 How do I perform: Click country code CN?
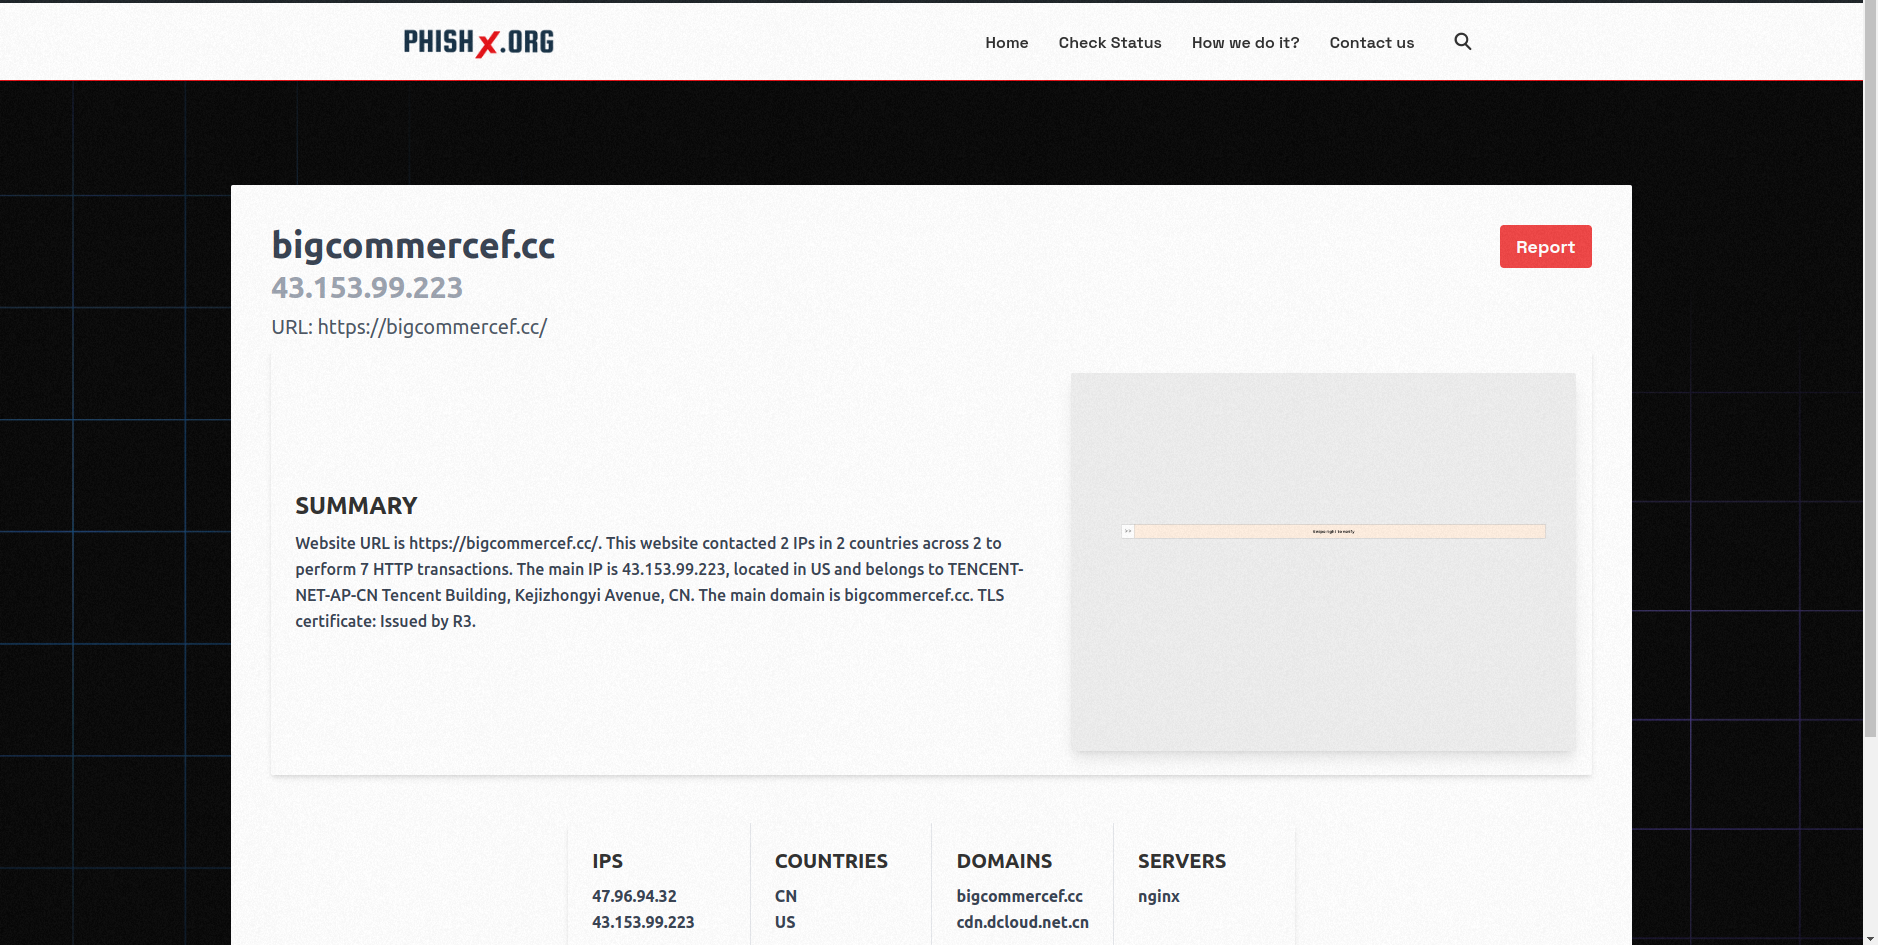[786, 896]
